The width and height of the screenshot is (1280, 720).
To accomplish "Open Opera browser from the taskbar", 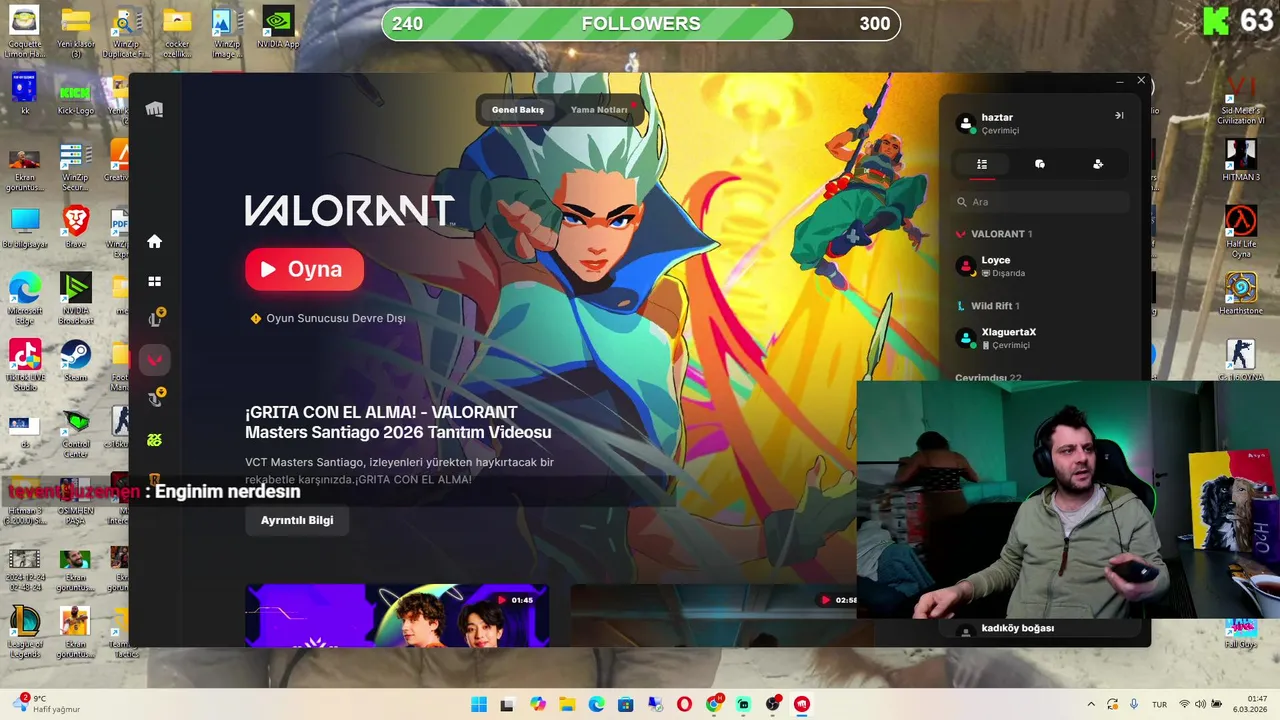I will [x=685, y=704].
